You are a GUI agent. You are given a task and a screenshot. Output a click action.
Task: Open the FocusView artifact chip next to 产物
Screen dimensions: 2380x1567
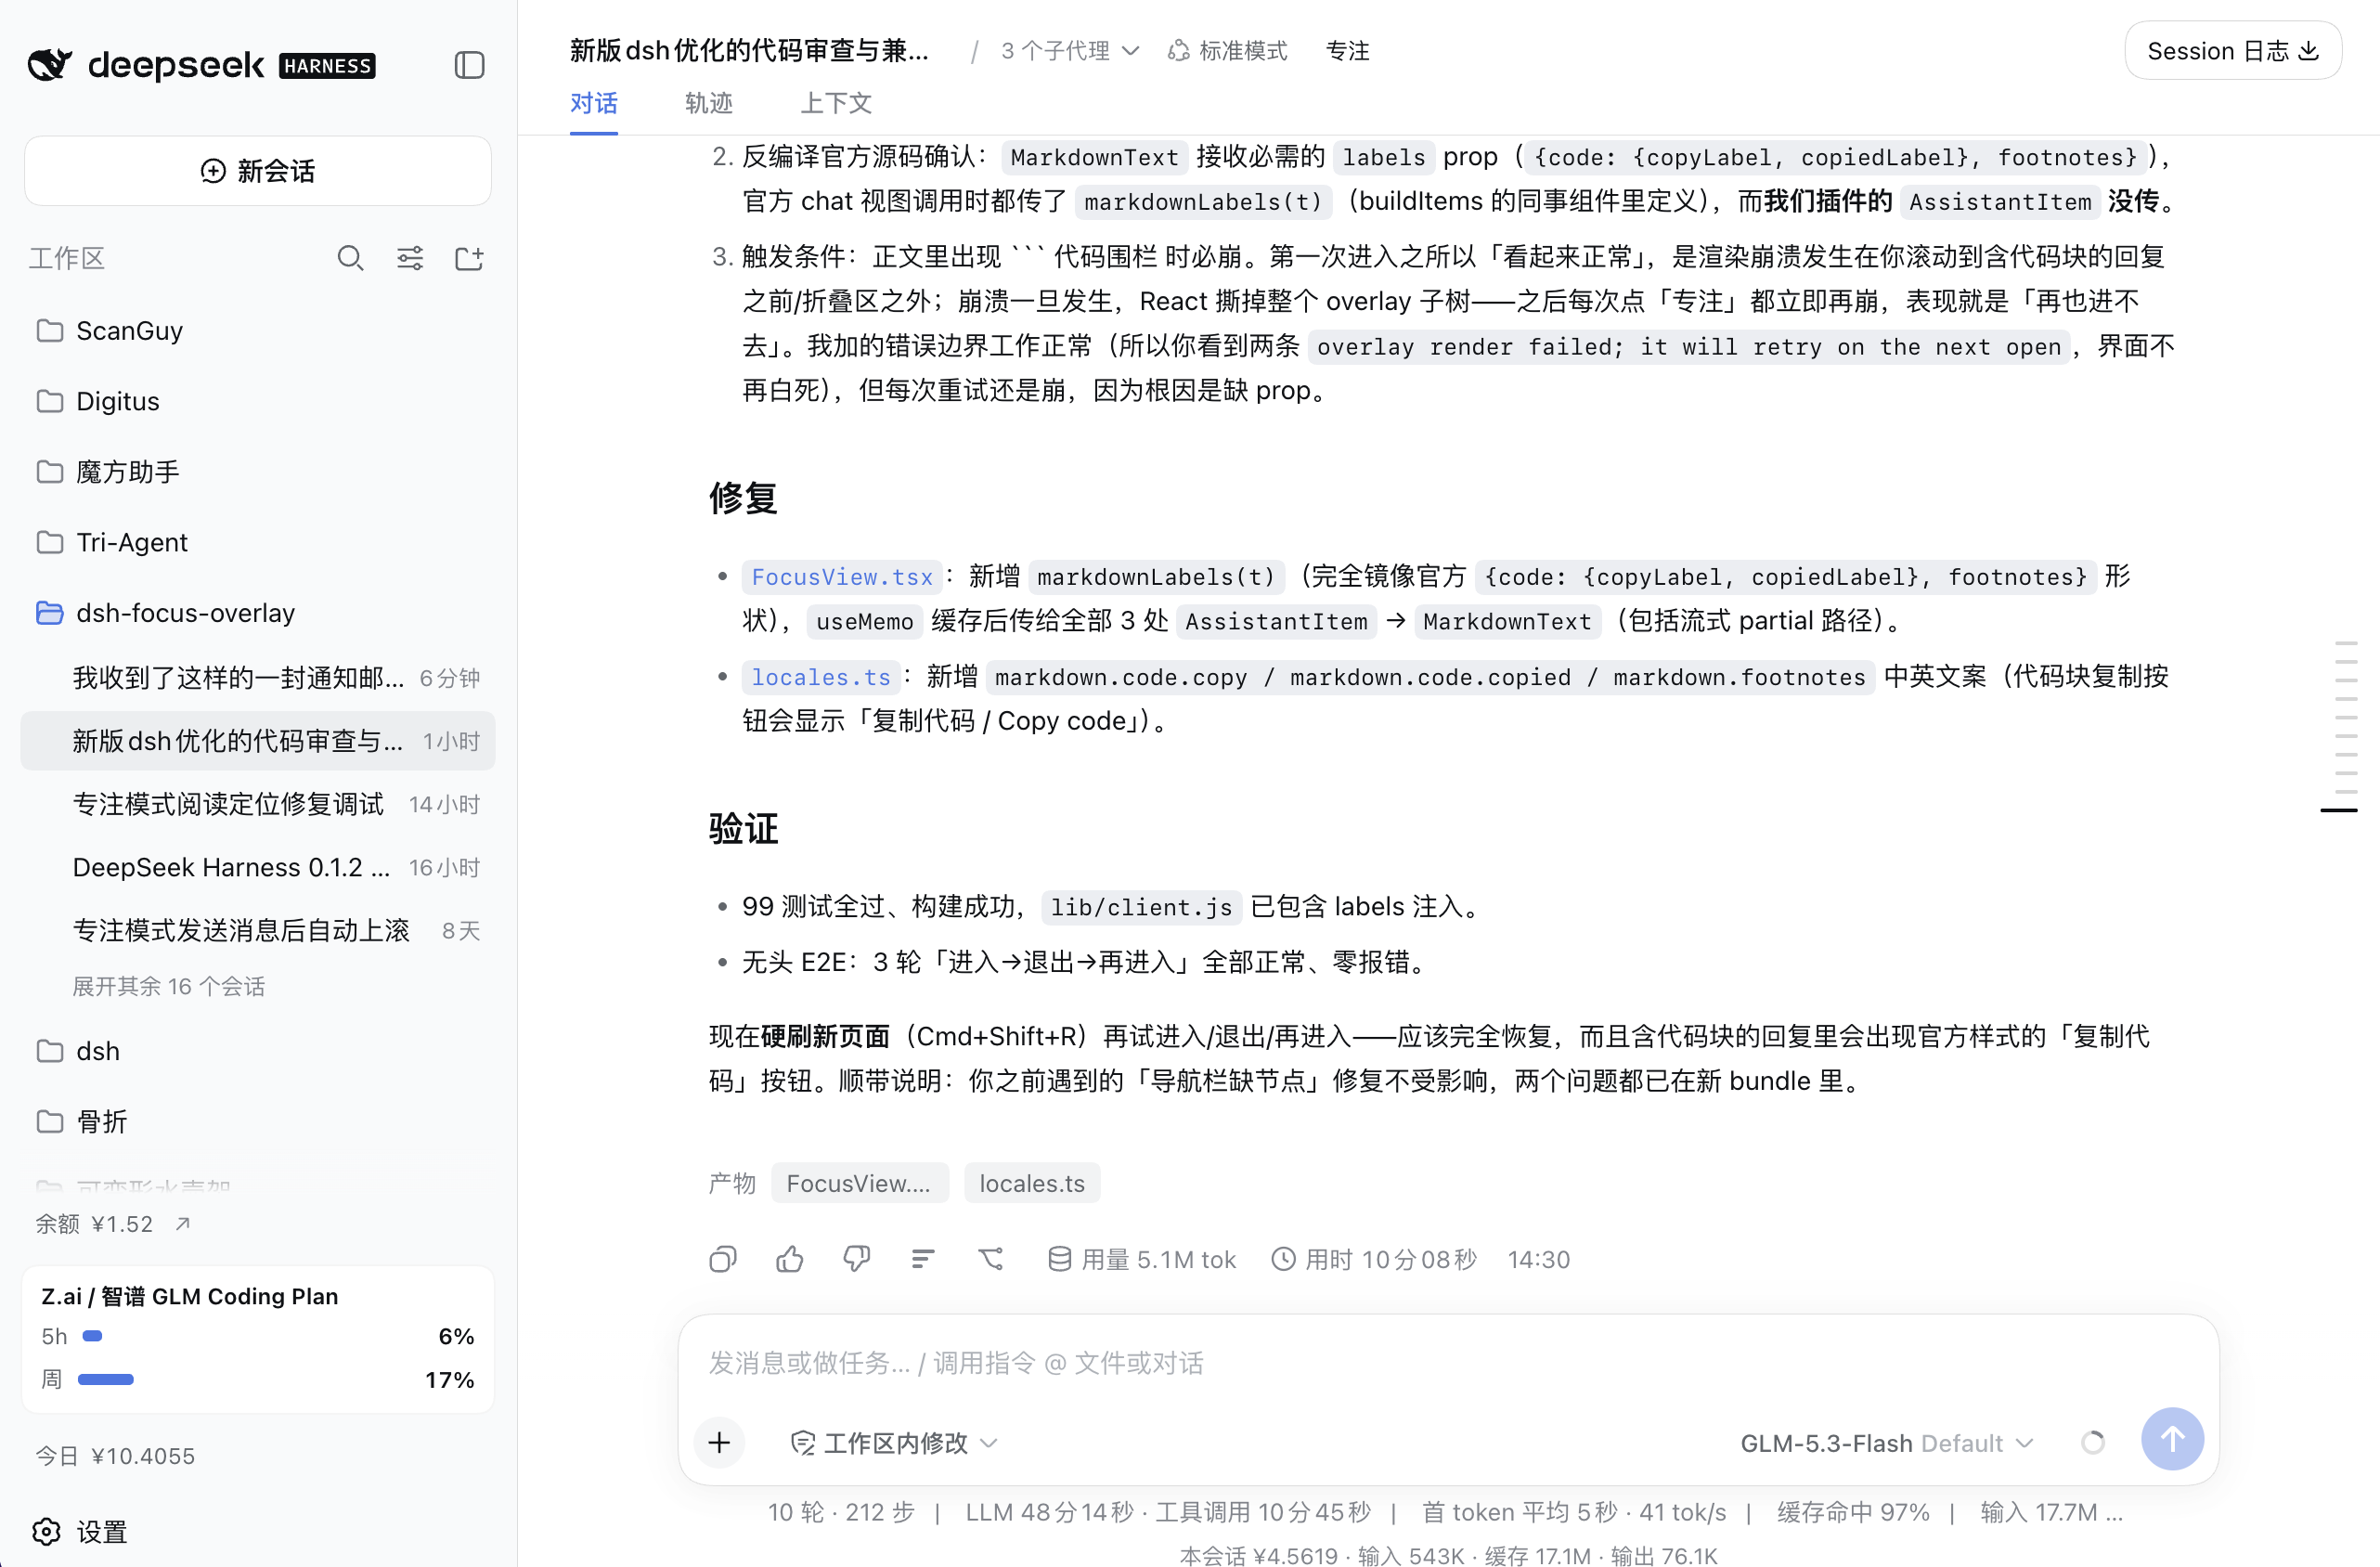click(x=858, y=1183)
